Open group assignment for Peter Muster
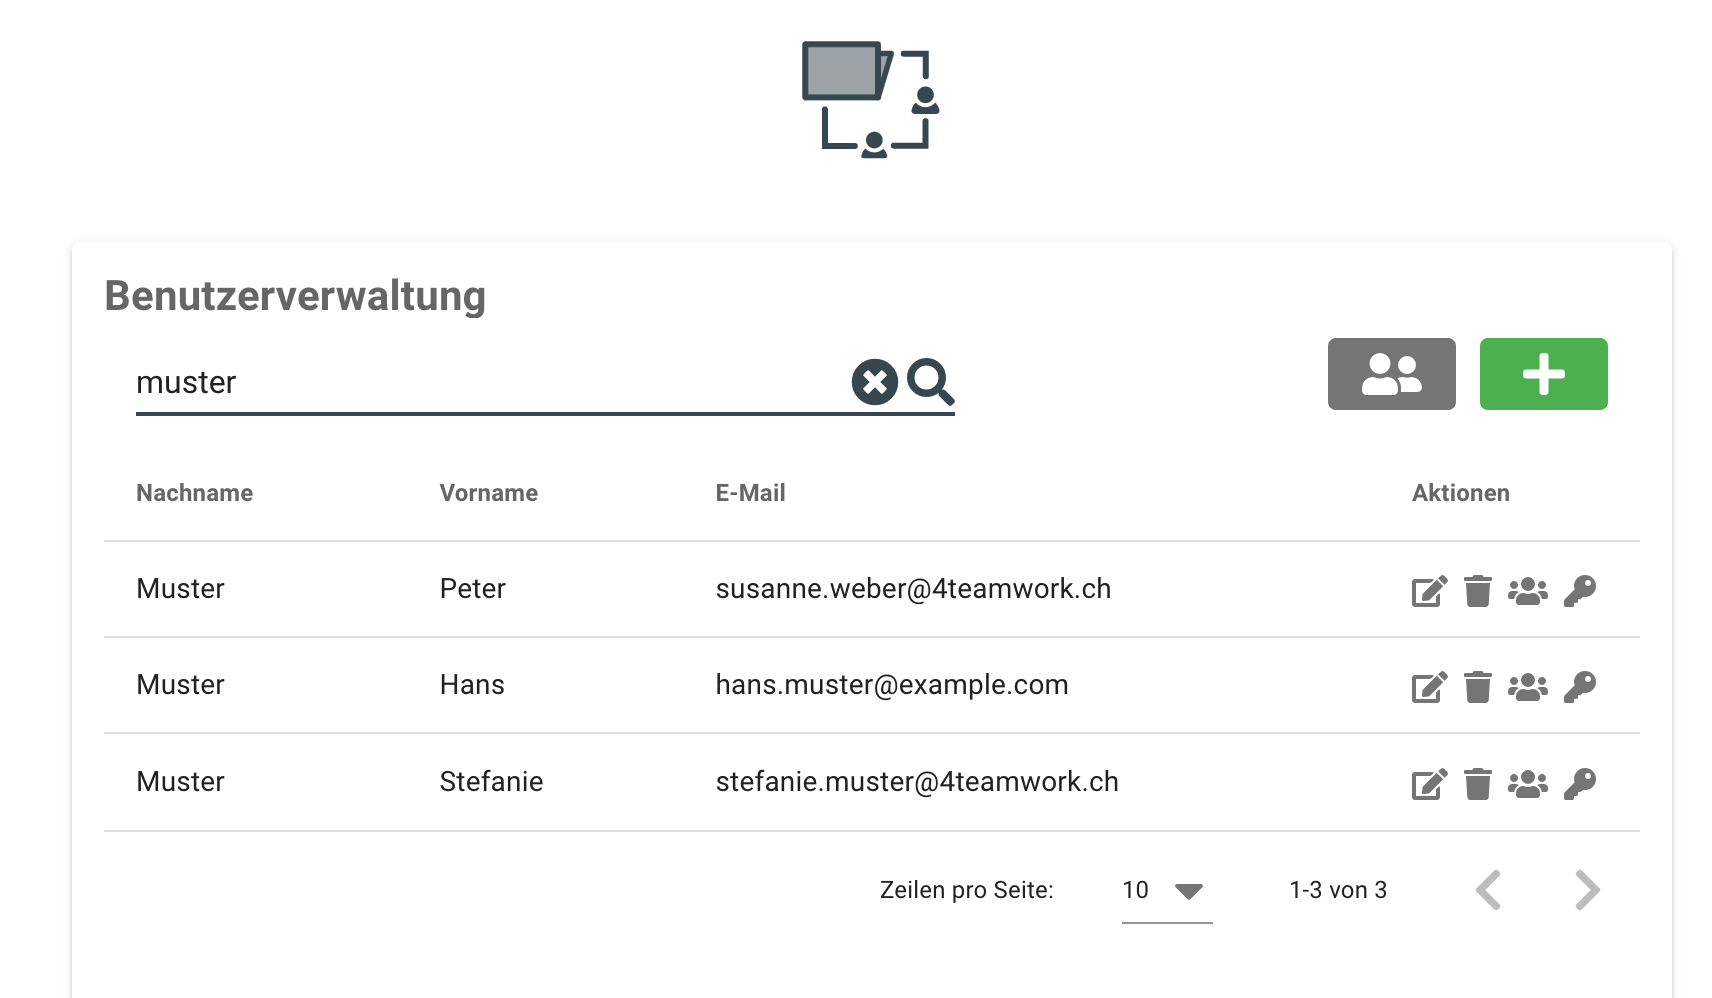Viewport: 1712px width, 998px height. pyautogui.click(x=1527, y=591)
